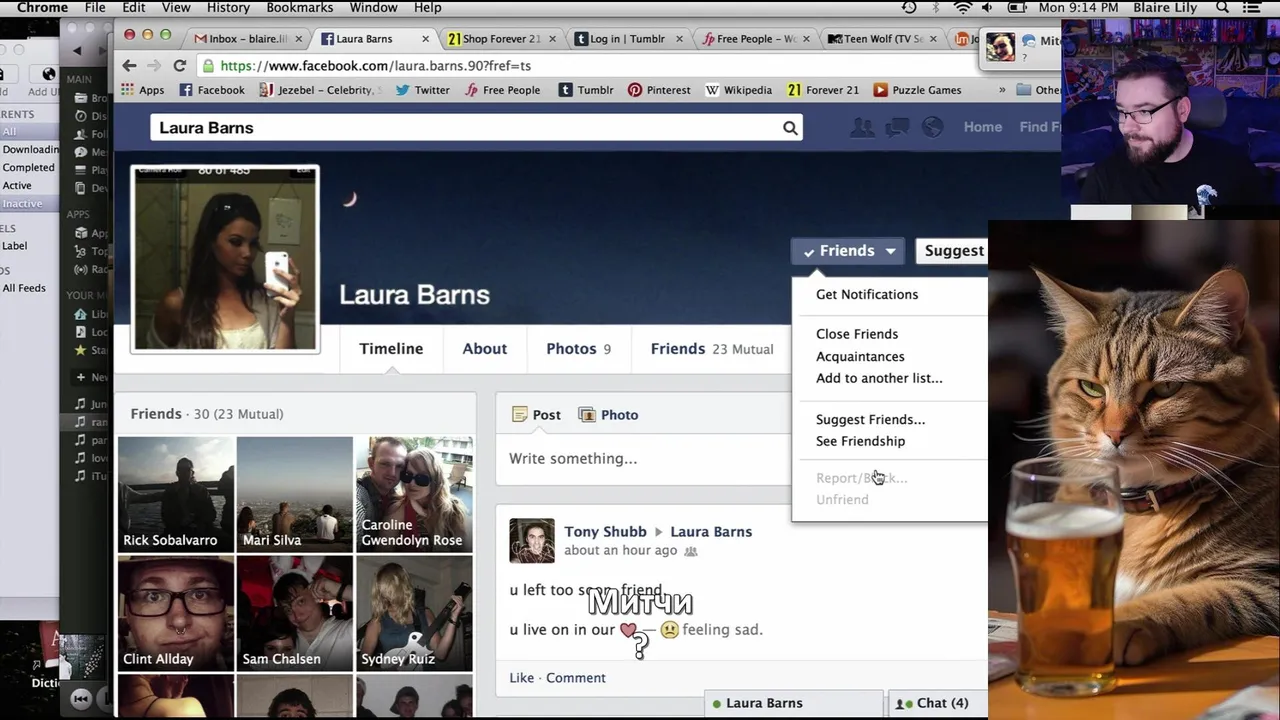Open the Twitter bookmark
Screen dimensions: 1280x720
(x=422, y=90)
